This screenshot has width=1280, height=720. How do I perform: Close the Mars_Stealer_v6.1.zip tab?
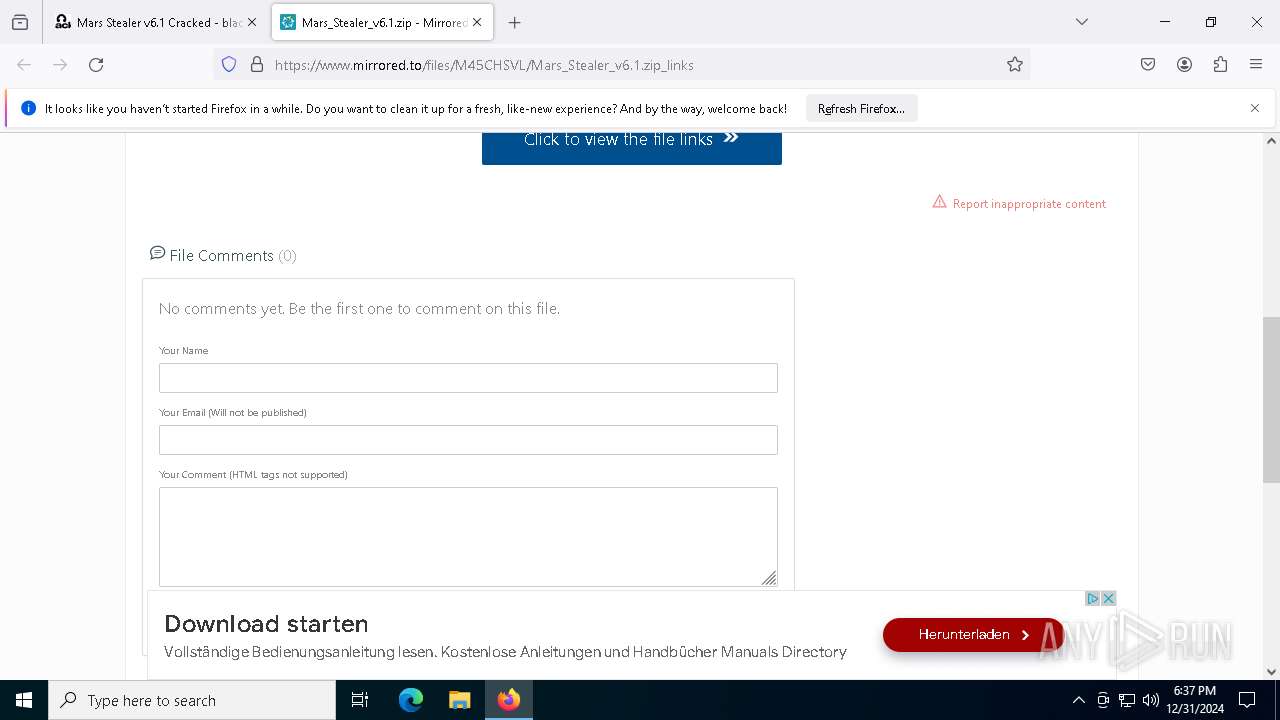click(477, 22)
